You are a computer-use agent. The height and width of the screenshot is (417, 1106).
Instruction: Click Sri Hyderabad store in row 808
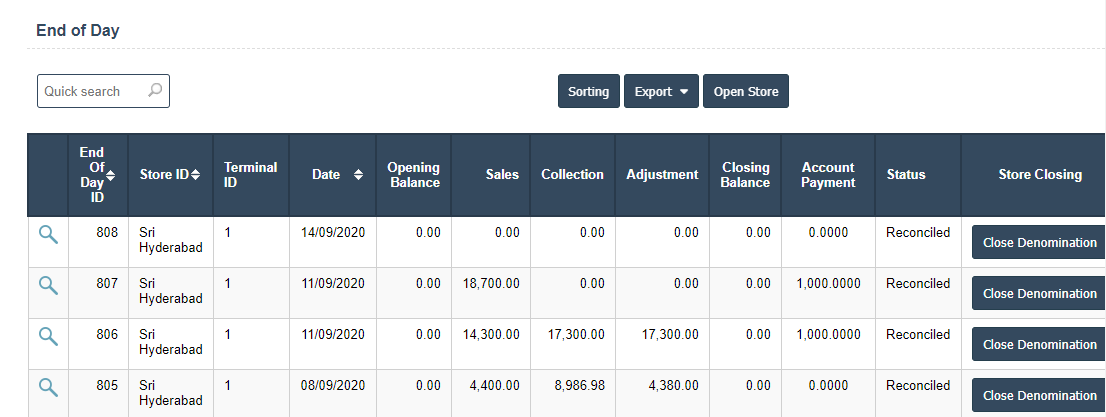tap(170, 240)
